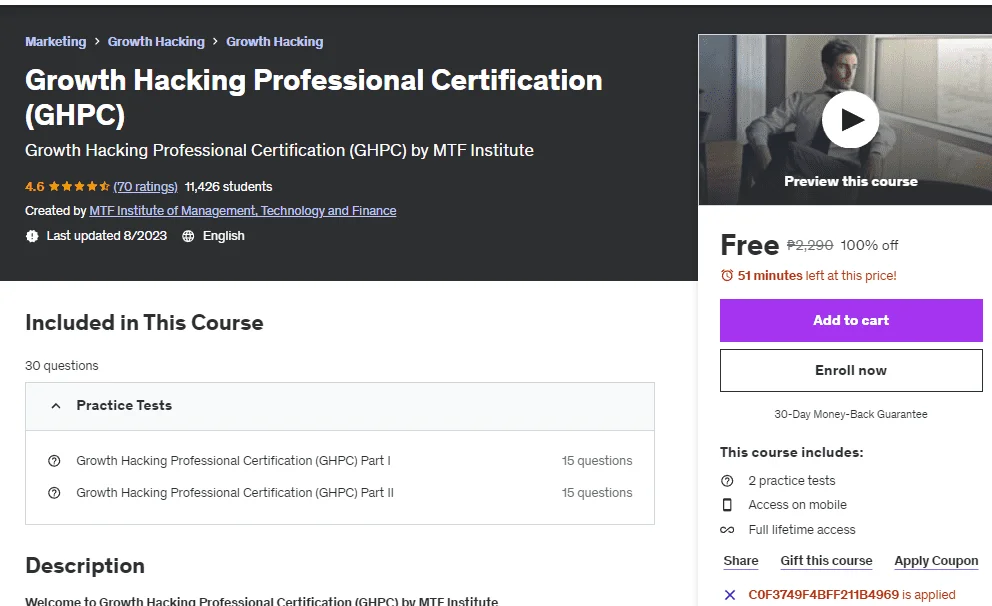Click the Share link
992x606 pixels.
[741, 561]
